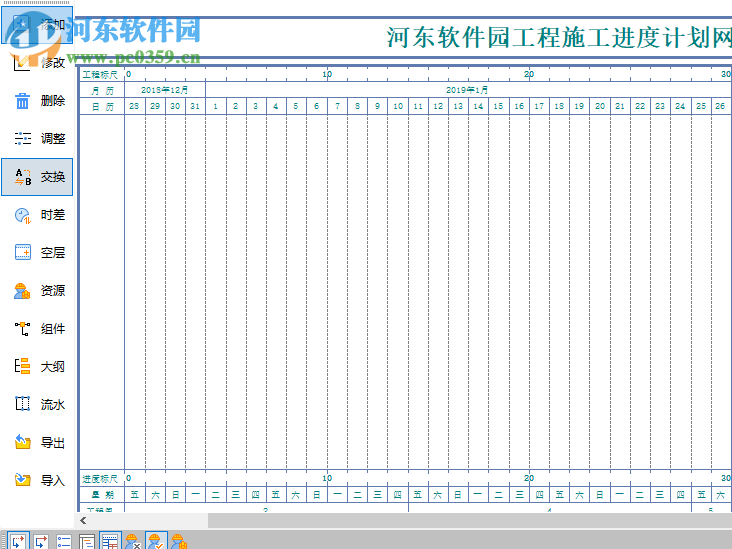732x549 pixels.
Task: Click the bulleted list view icon
Action: pyautogui.click(x=63, y=541)
